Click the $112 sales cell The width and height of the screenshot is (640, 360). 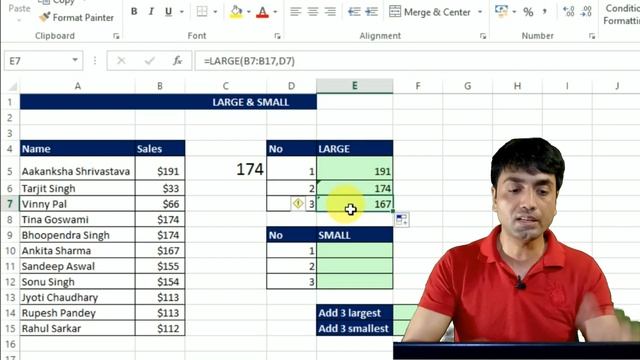160,328
